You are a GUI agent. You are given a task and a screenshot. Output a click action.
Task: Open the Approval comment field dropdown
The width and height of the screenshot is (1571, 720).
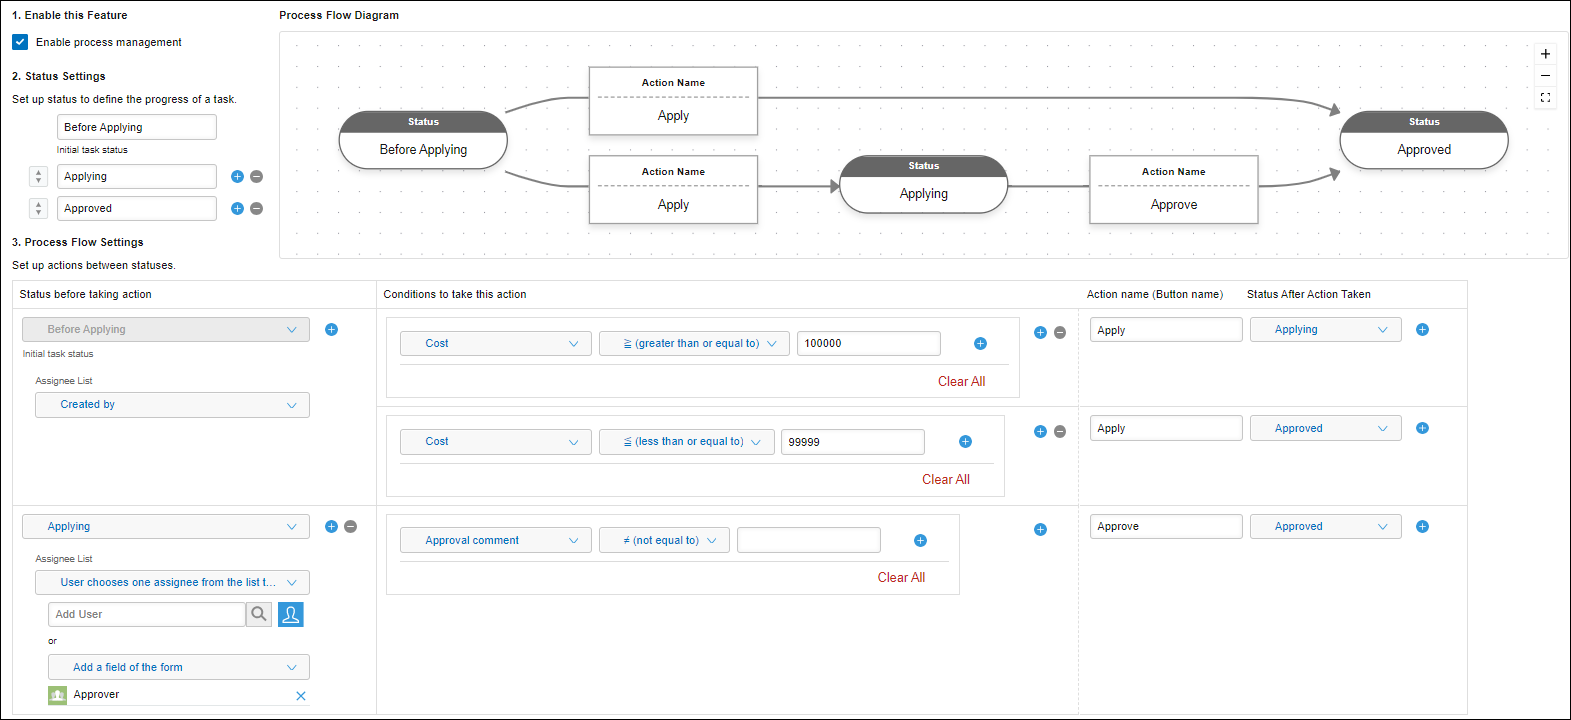click(496, 540)
